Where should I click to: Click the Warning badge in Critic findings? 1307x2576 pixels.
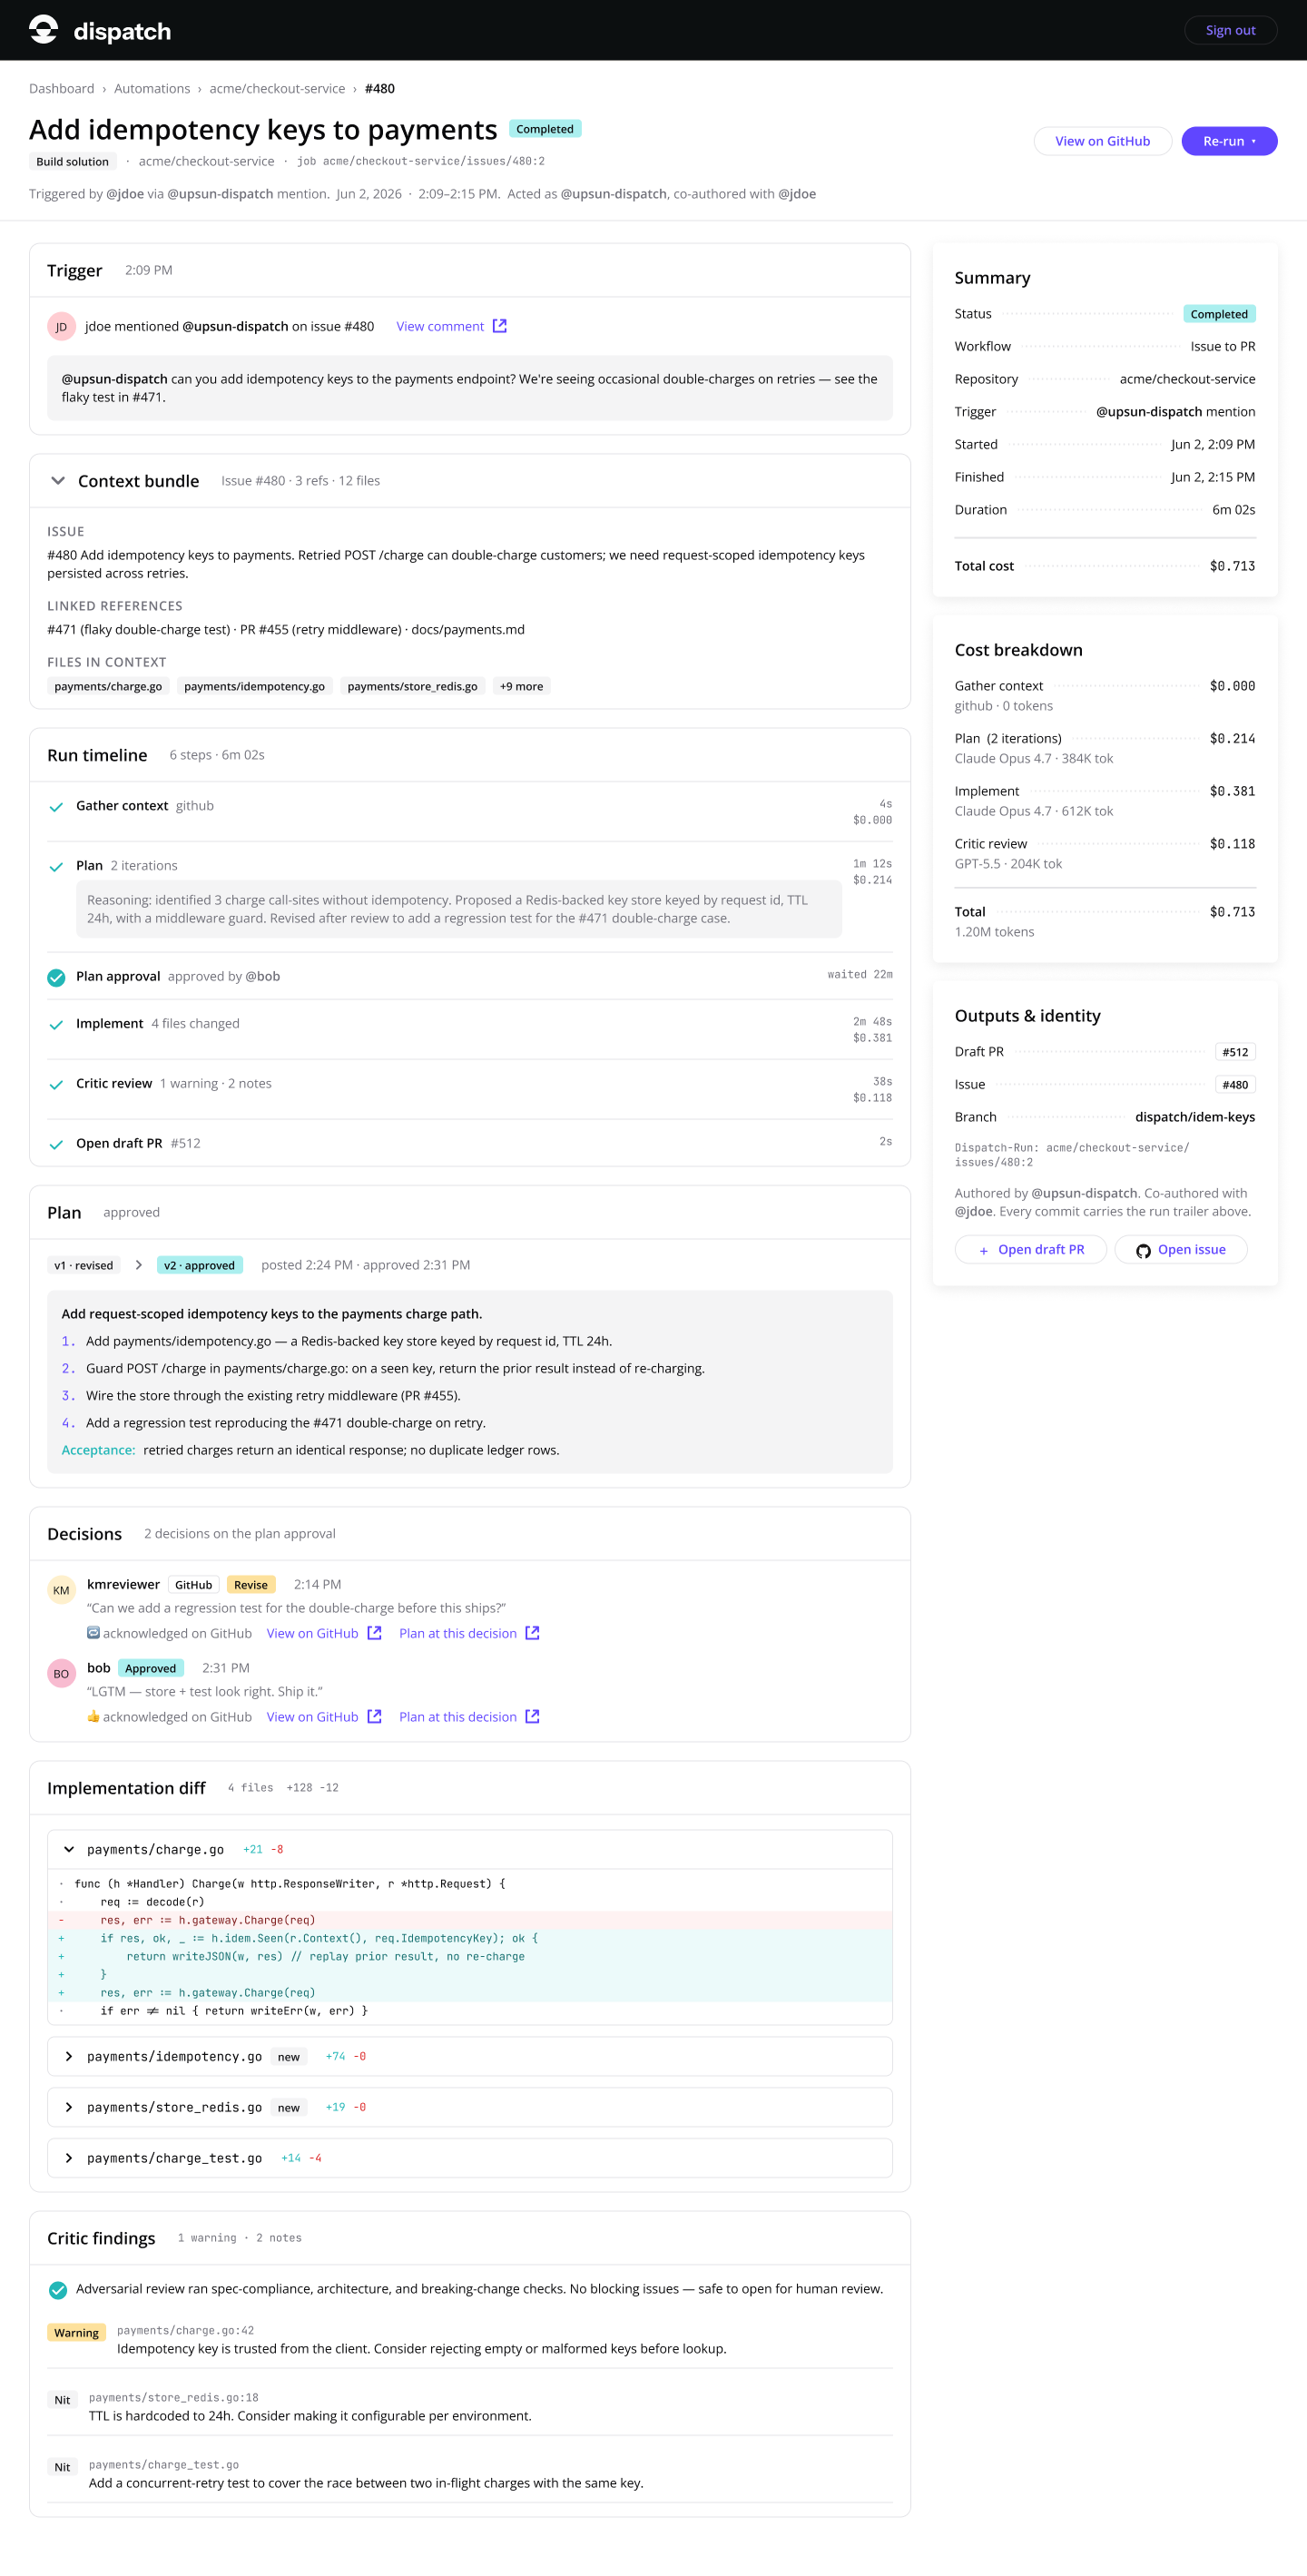click(x=77, y=2333)
